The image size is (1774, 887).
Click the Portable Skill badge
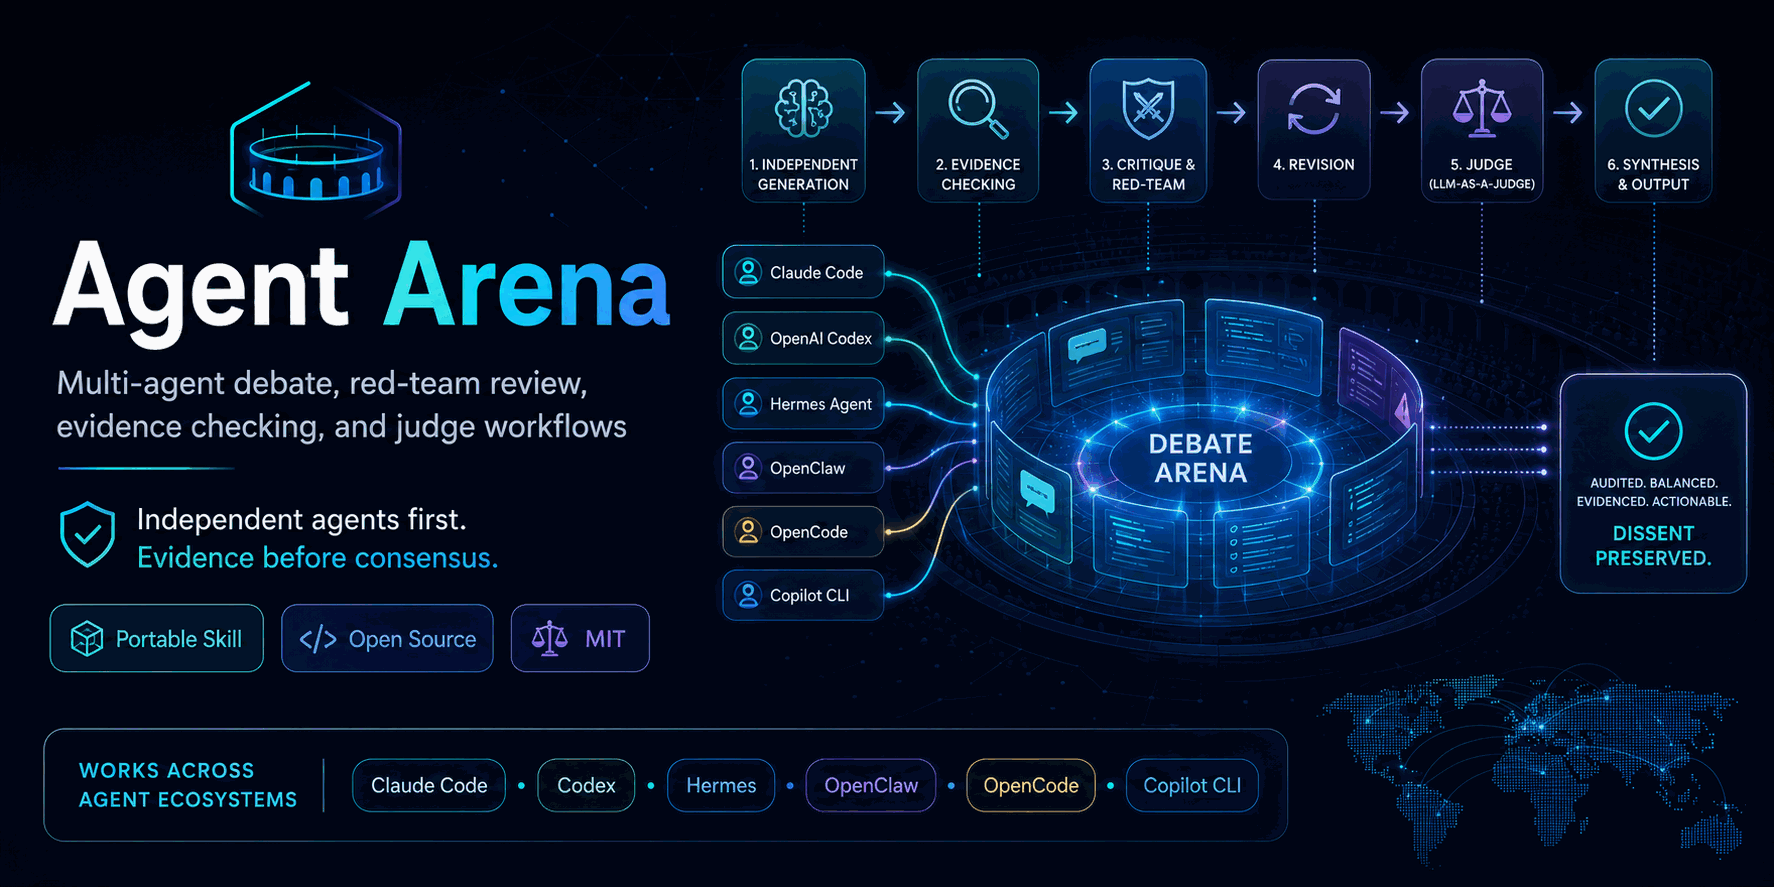pyautogui.click(x=157, y=638)
